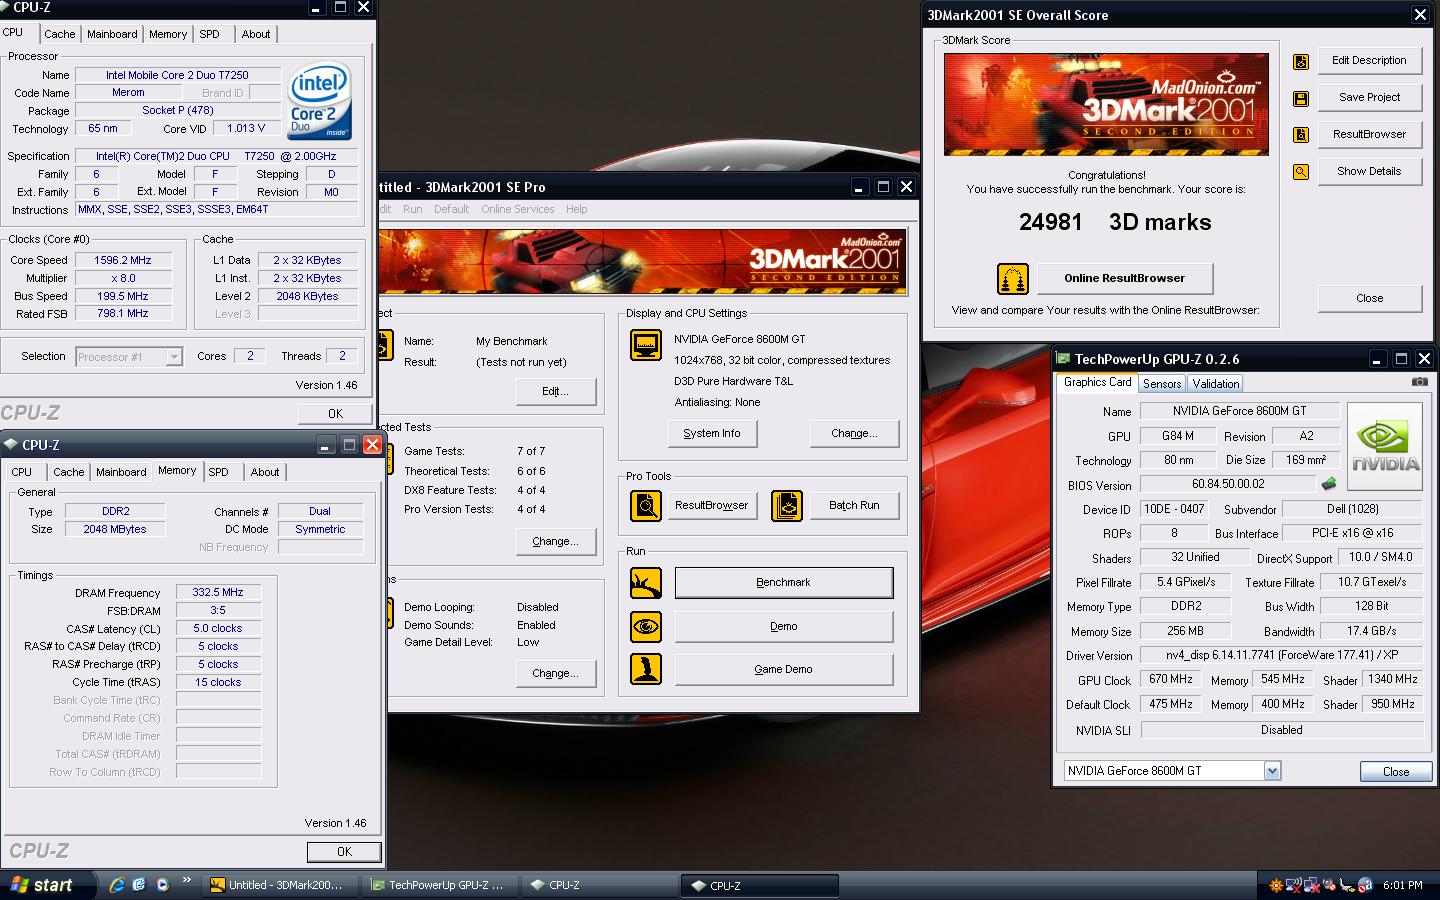Click the GPU-Z BIOS save chip icon

click(1329, 484)
